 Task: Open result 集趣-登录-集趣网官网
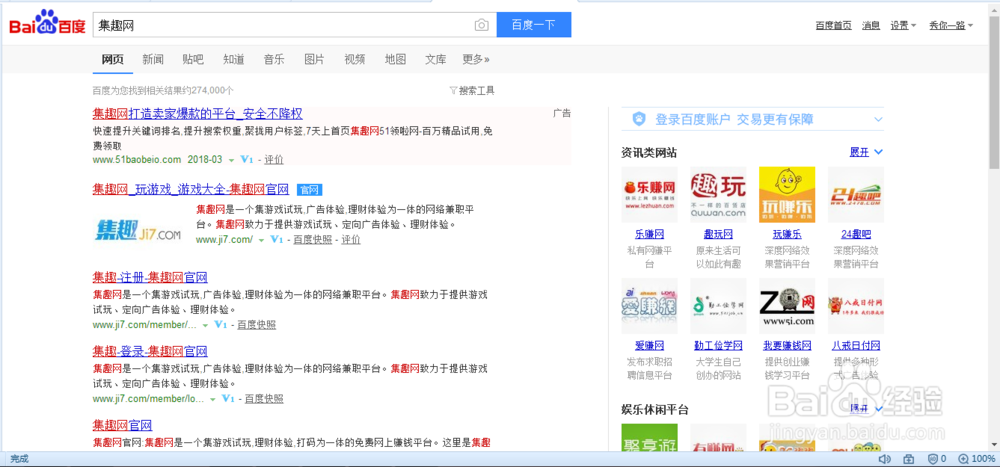click(150, 352)
